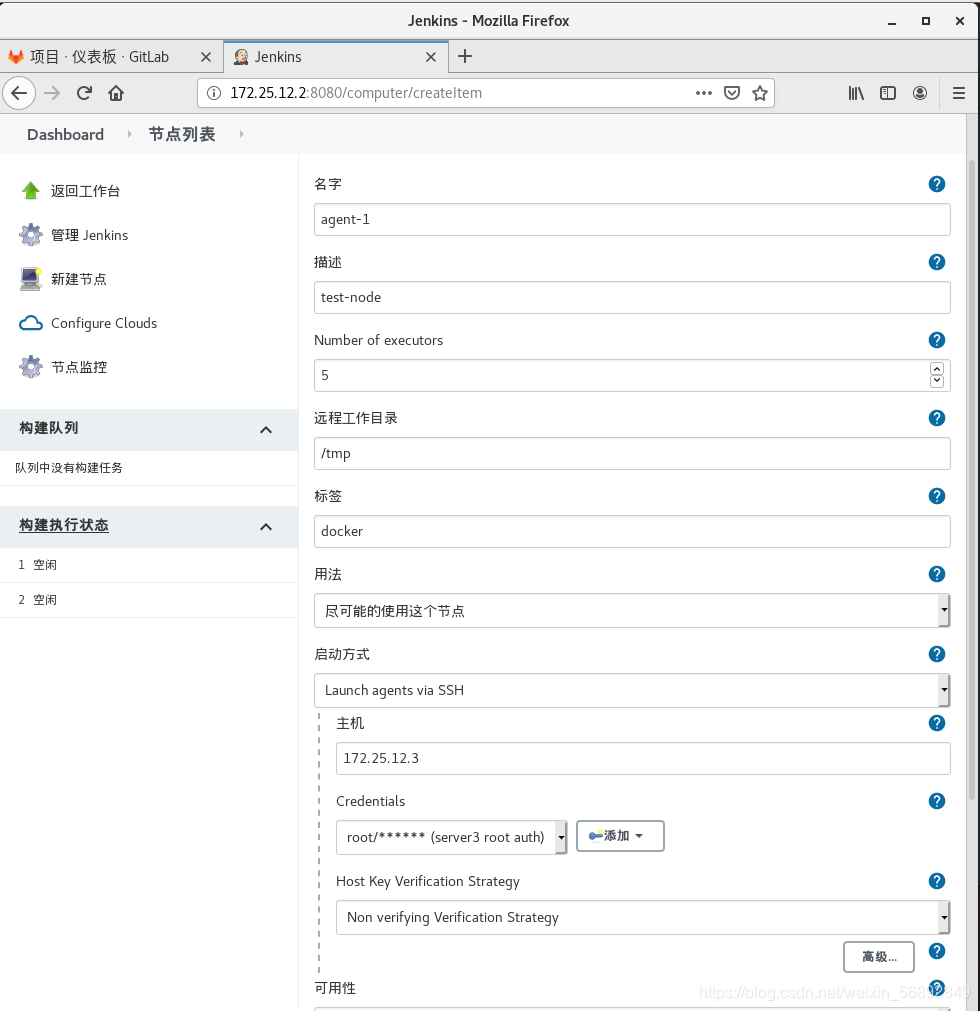
Task: Show help for 主机 field
Action: tap(937, 723)
